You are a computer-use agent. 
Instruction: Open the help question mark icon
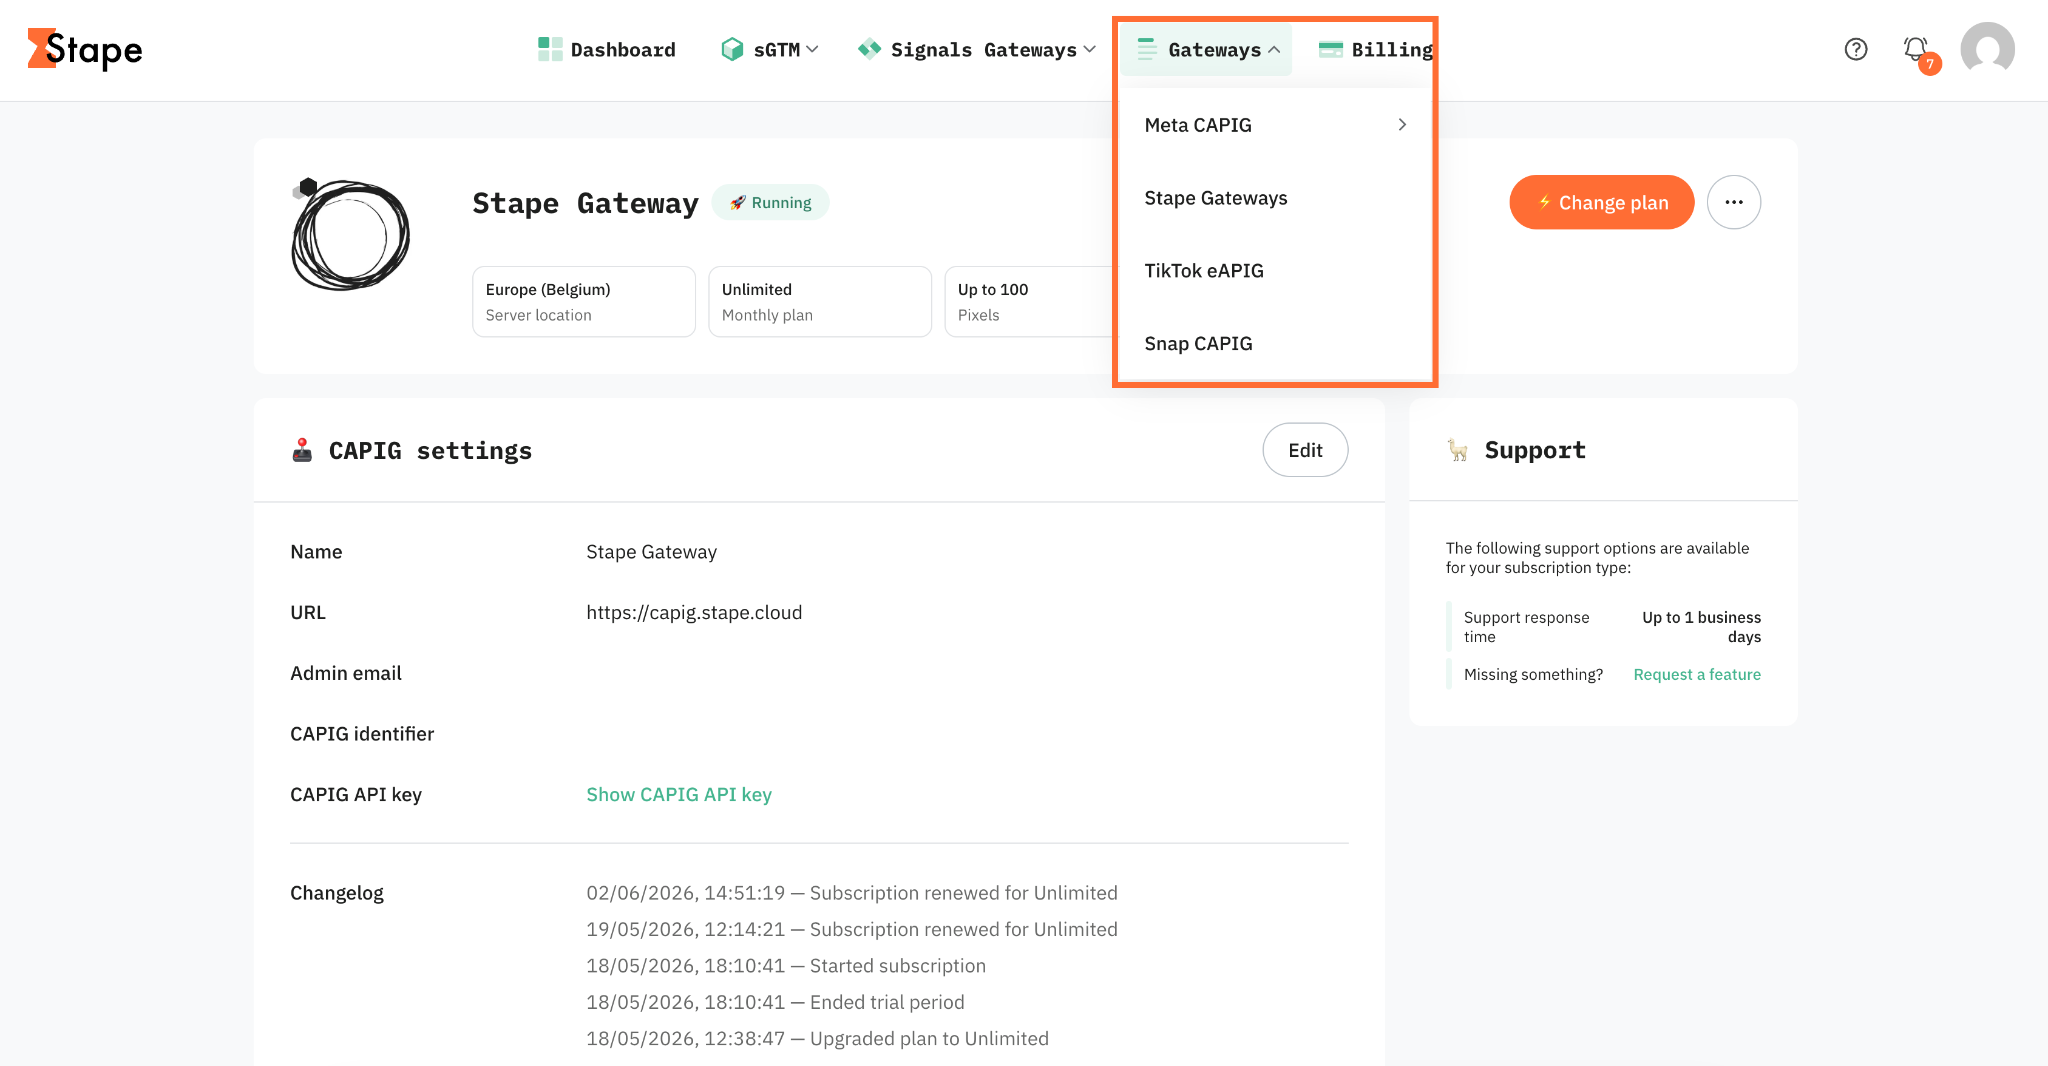coord(1856,49)
